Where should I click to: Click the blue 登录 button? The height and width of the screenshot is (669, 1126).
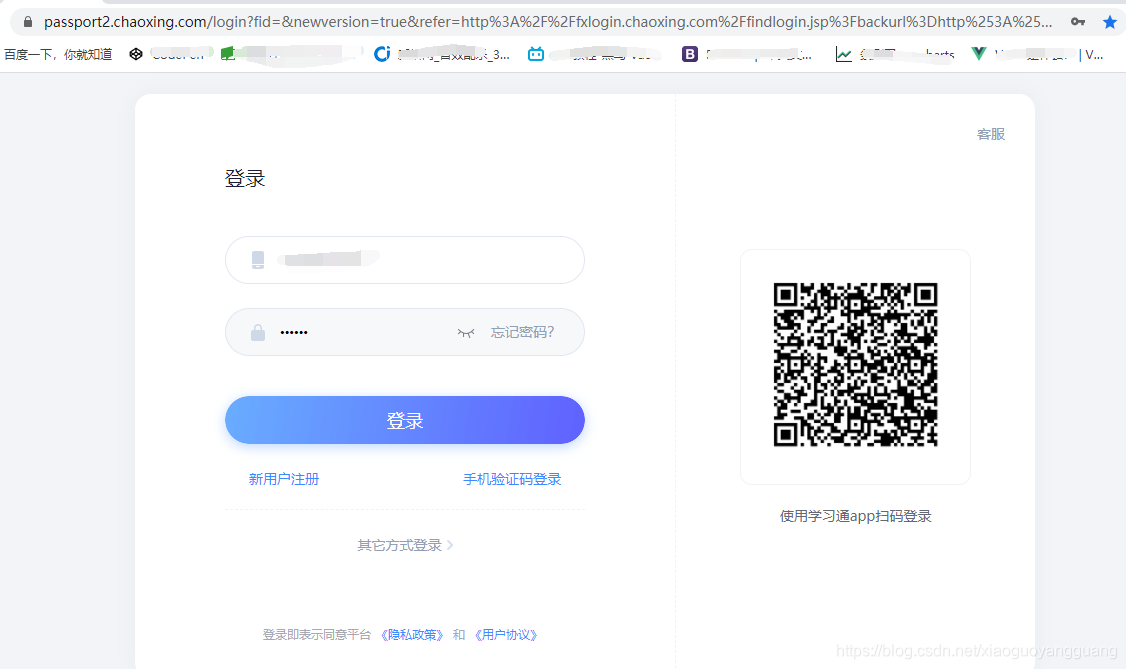[405, 420]
